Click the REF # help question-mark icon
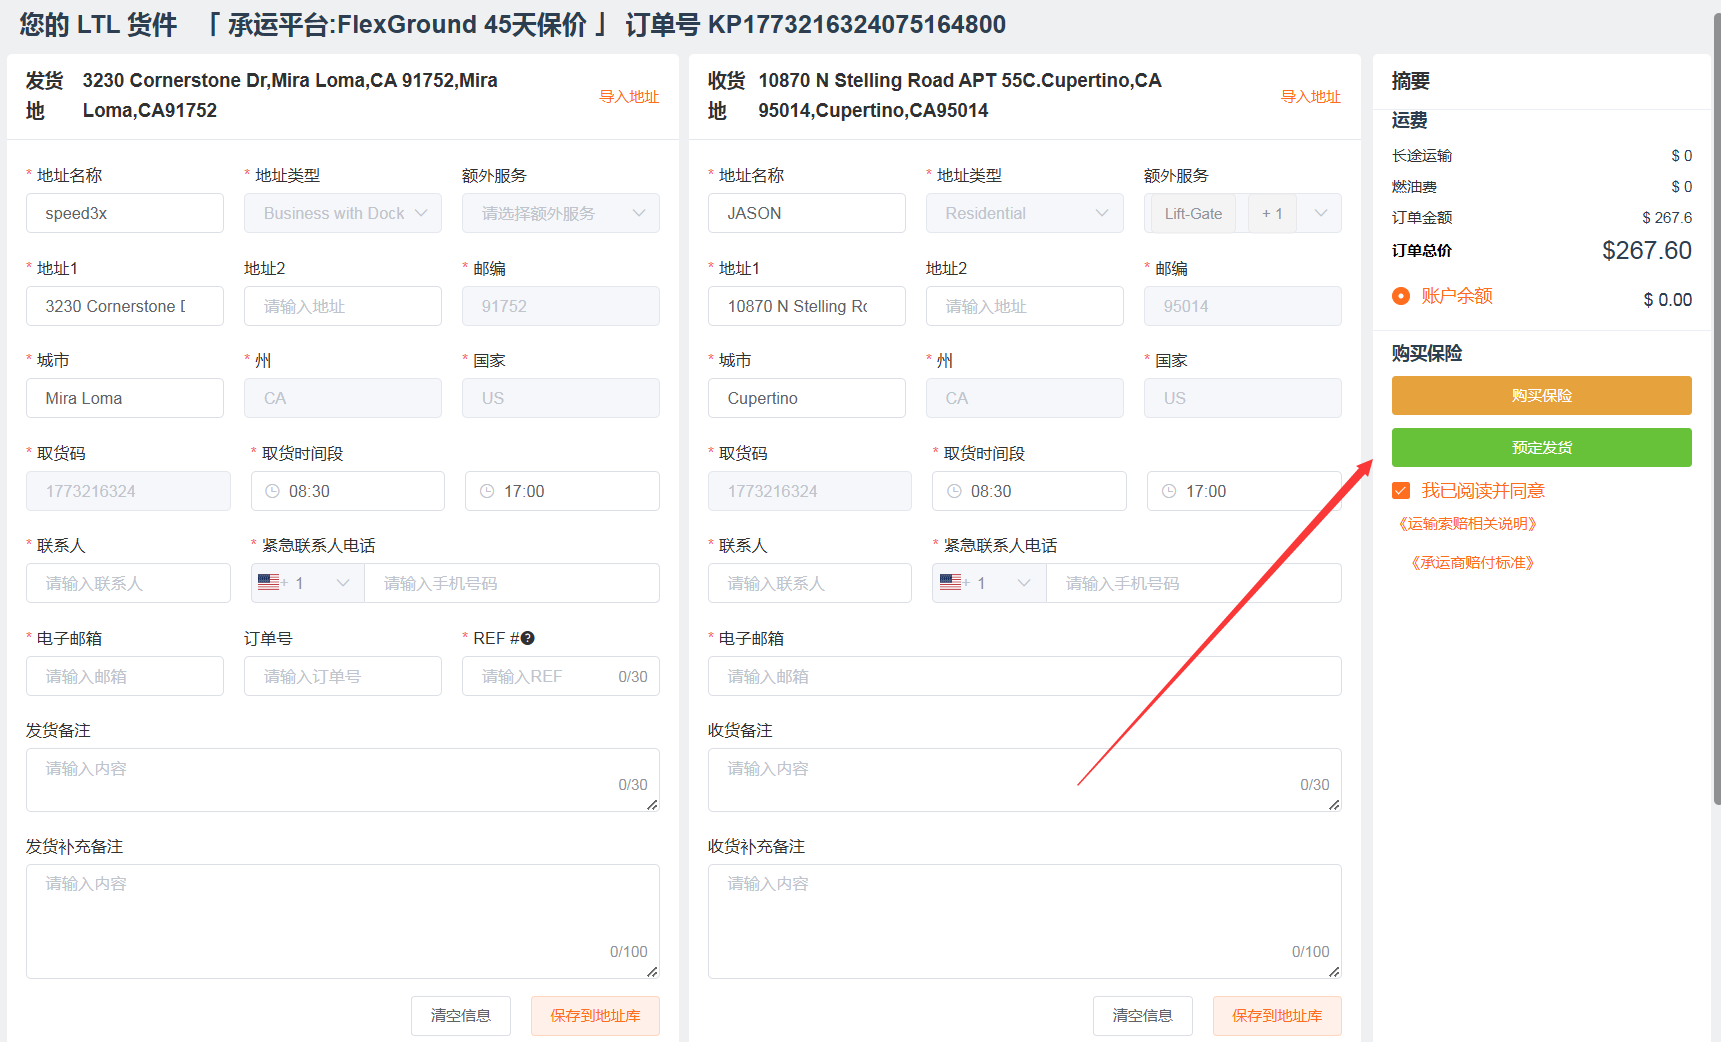This screenshot has height=1042, width=1721. (528, 638)
